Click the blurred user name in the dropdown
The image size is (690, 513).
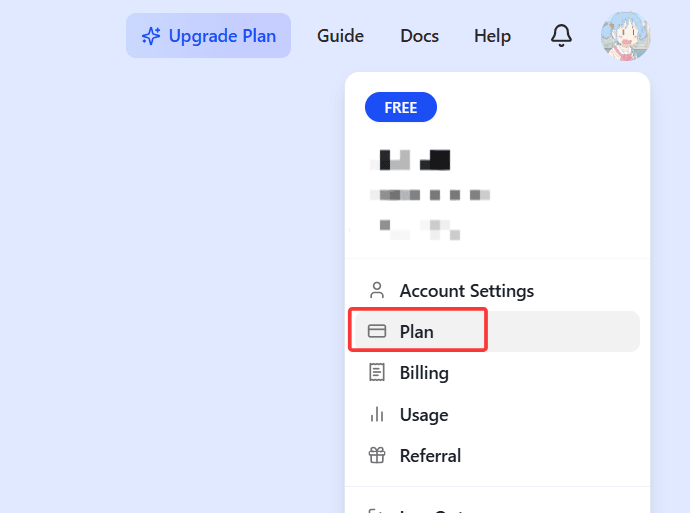(x=411, y=160)
